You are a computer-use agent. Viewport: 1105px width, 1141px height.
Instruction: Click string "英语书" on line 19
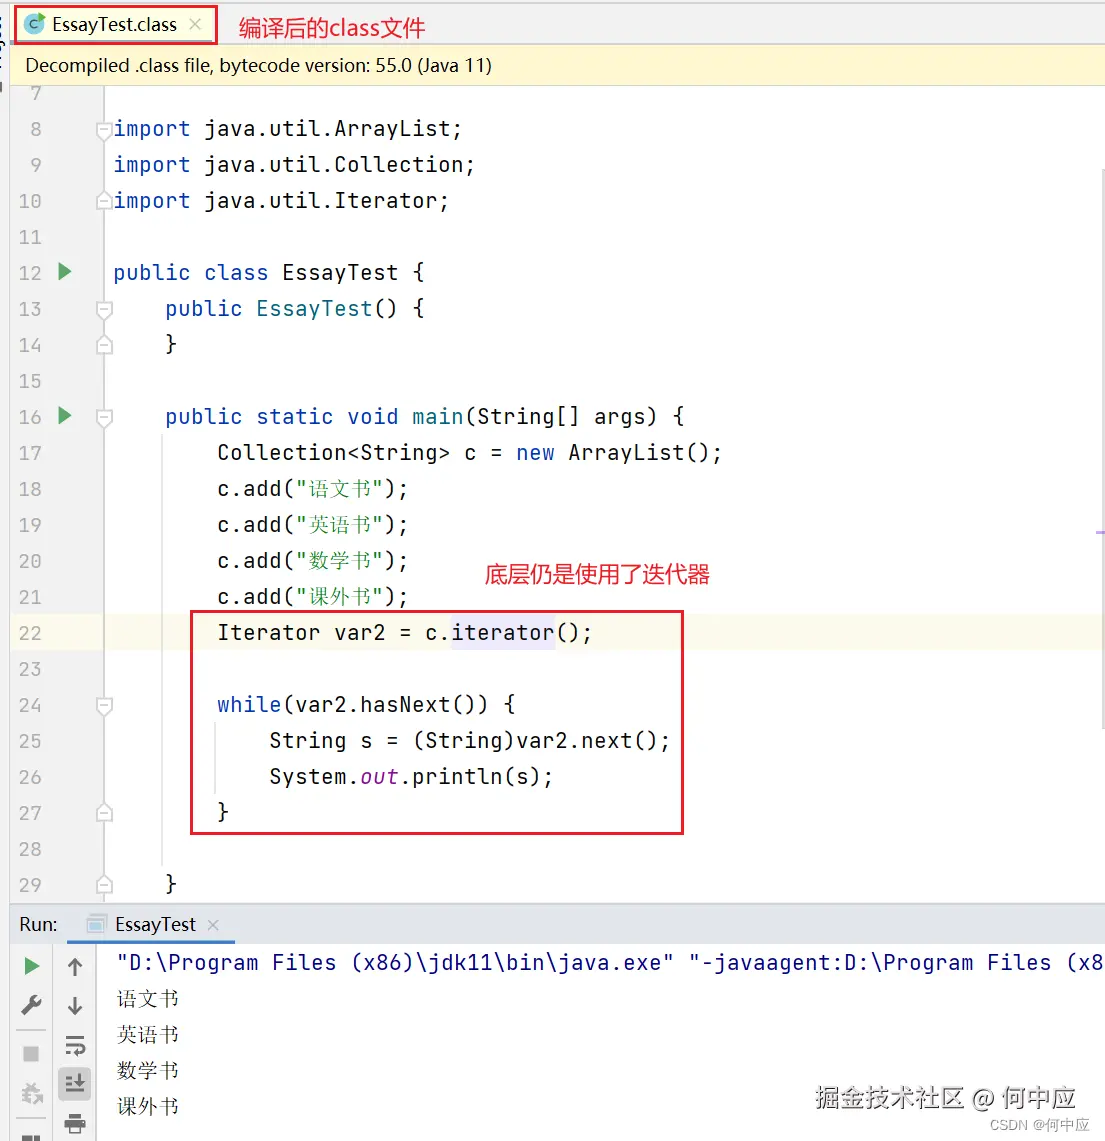pos(340,525)
